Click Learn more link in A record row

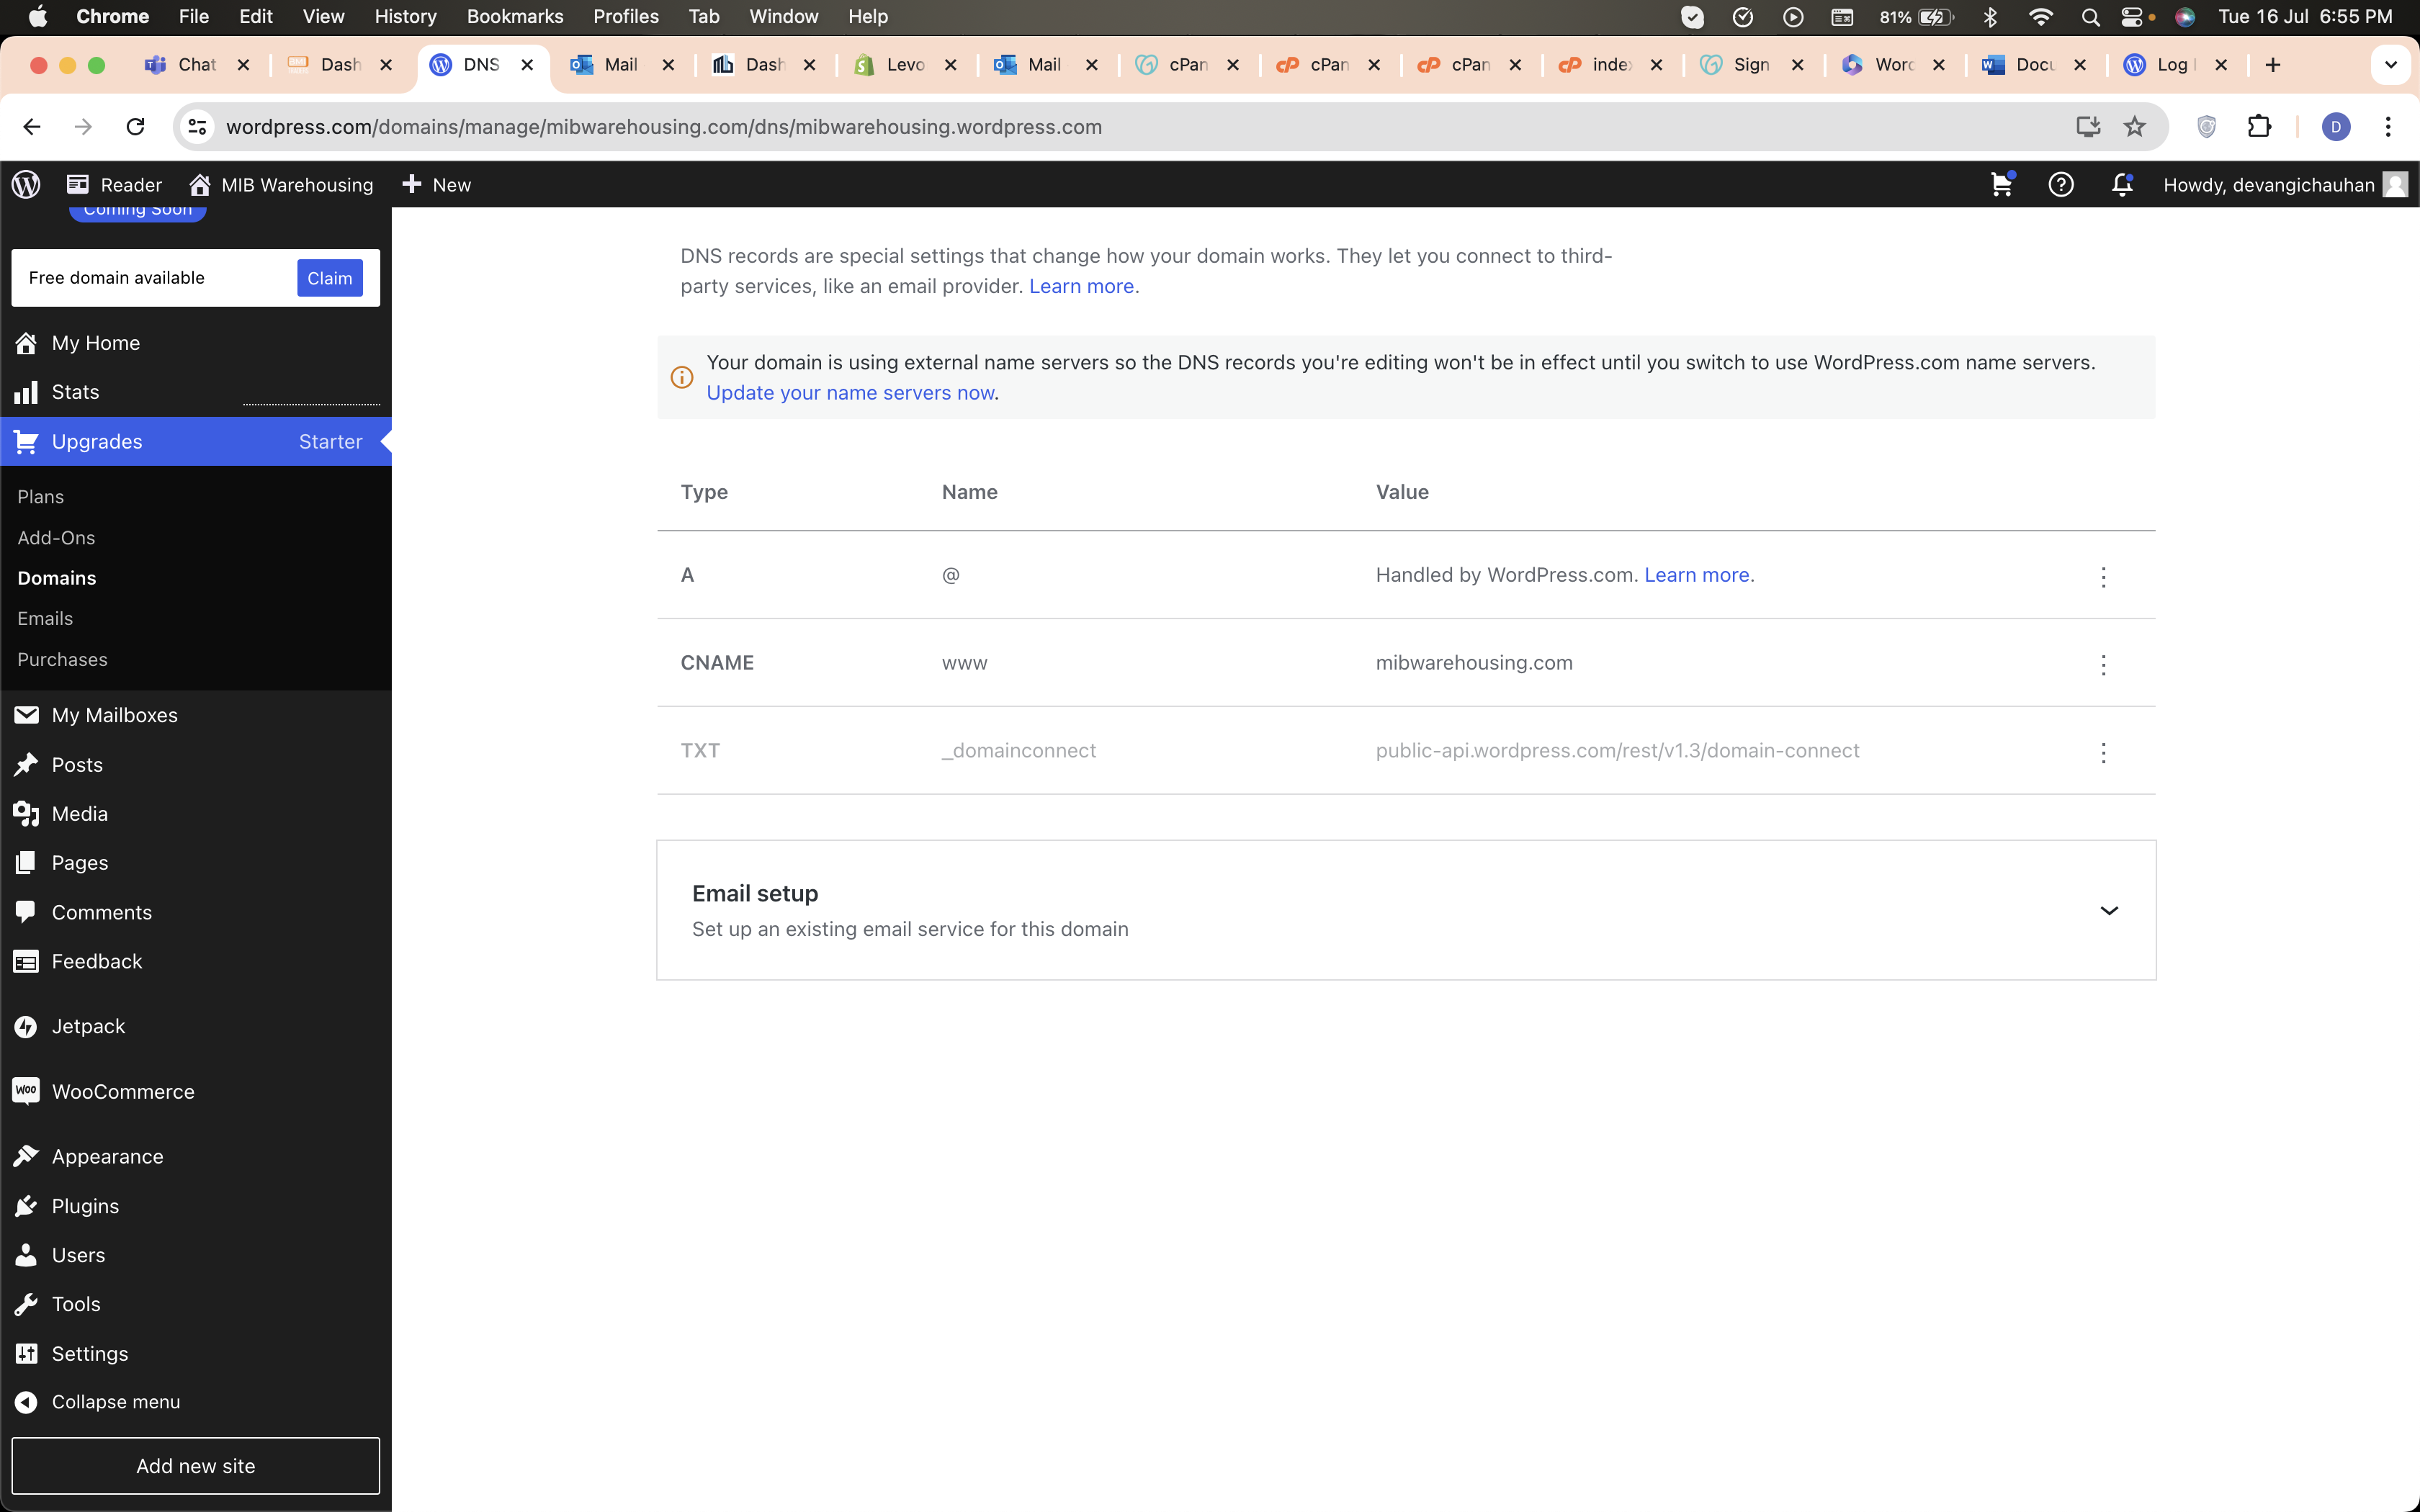(1697, 575)
